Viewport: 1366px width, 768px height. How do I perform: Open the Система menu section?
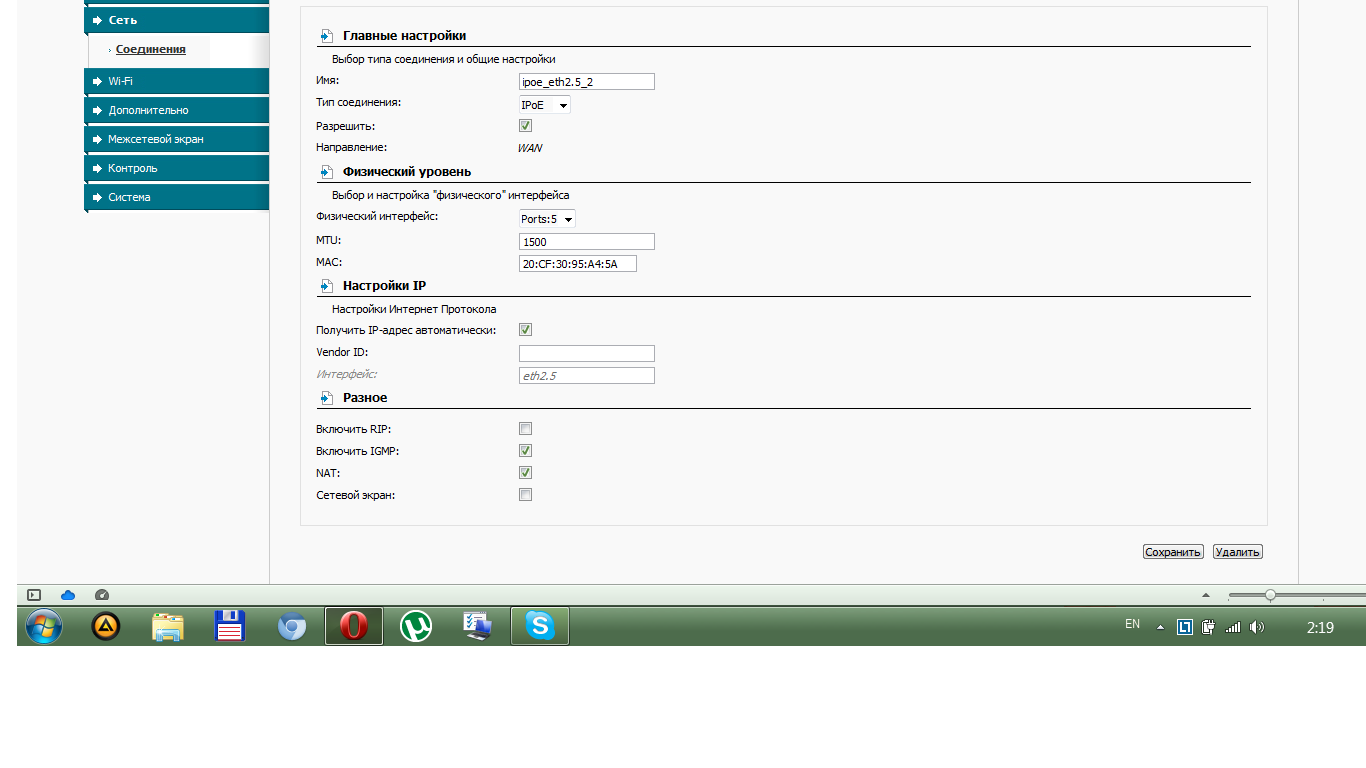click(x=177, y=197)
